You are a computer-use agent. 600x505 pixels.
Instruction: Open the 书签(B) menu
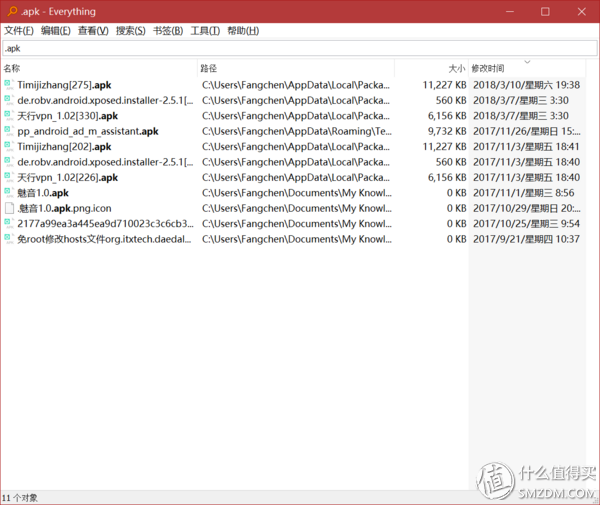168,31
